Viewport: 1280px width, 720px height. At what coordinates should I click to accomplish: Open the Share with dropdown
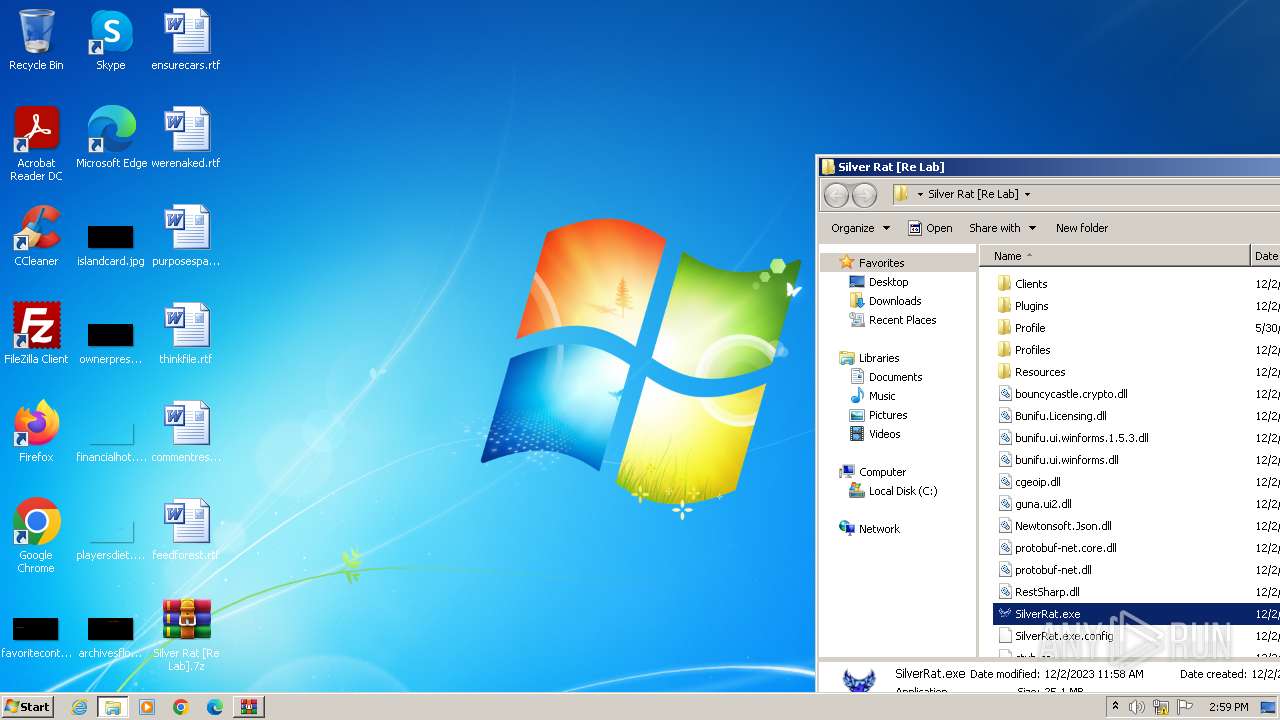1002,228
